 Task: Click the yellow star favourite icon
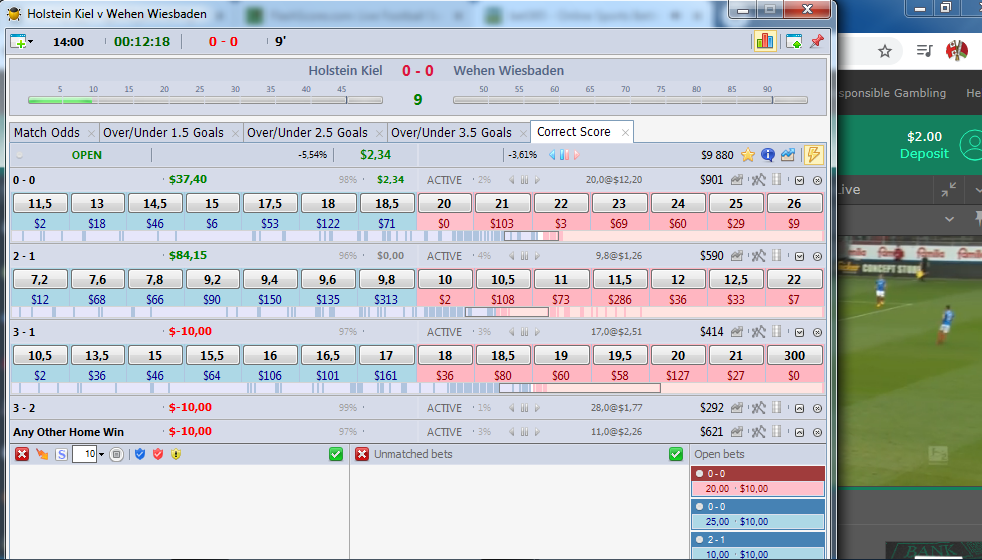[748, 155]
